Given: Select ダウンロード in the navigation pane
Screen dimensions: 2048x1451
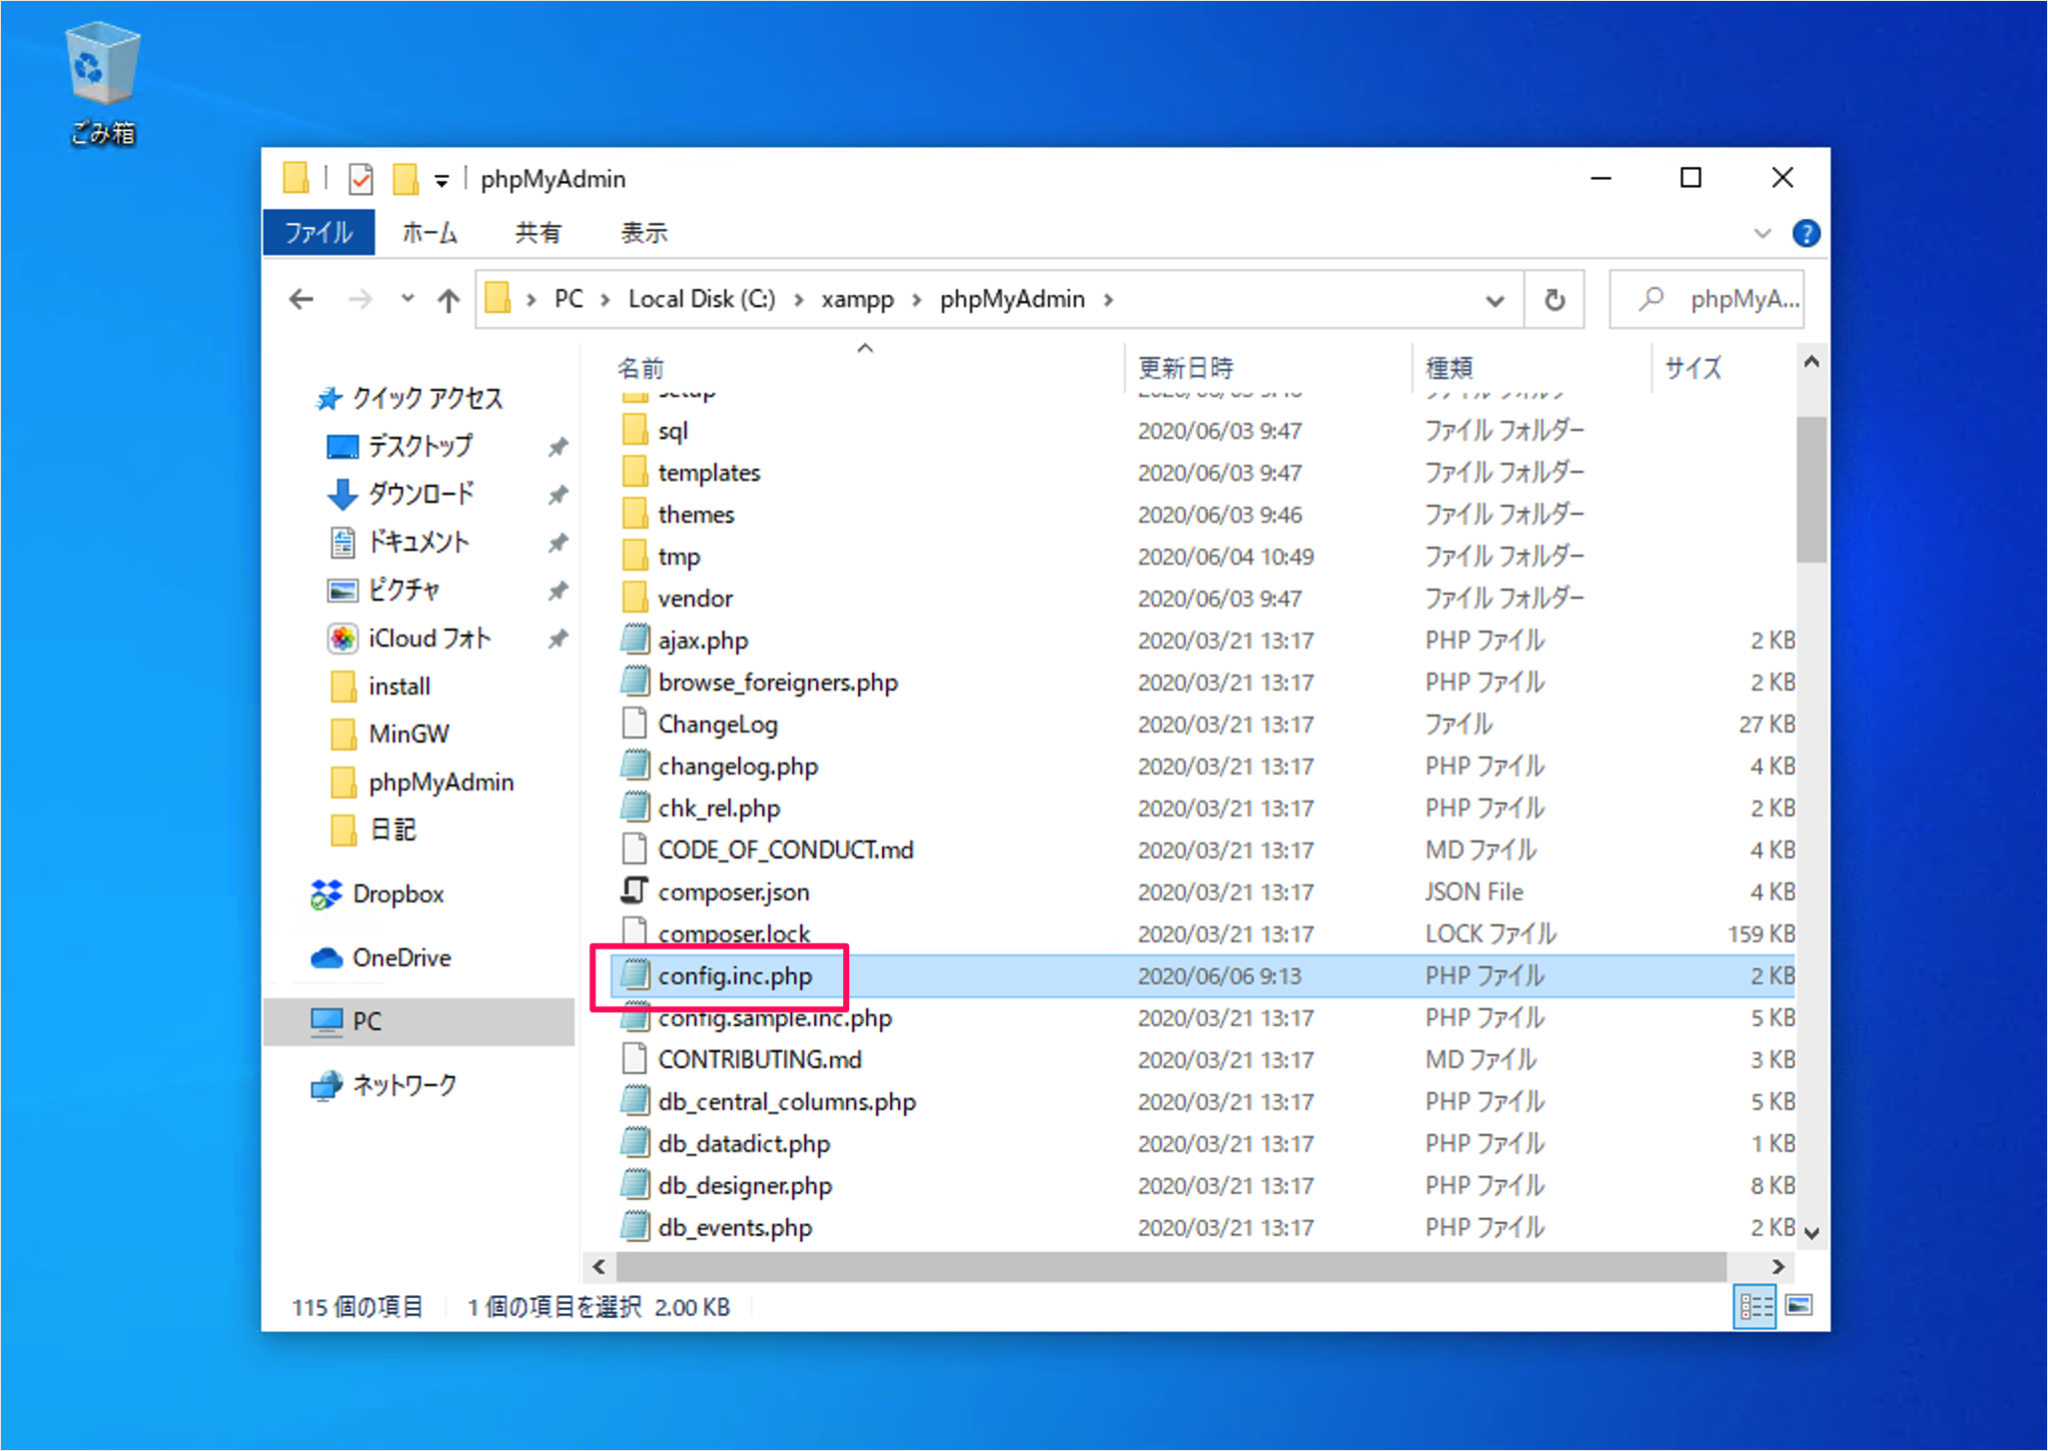Looking at the screenshot, I should tap(400, 494).
